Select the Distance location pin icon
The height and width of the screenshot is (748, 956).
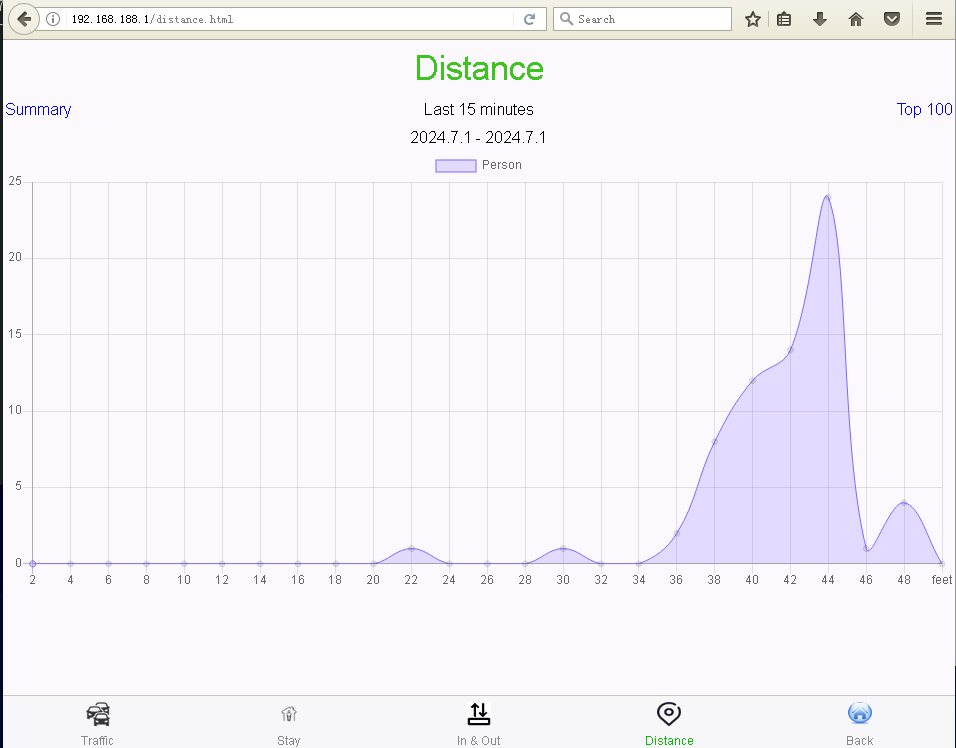tap(669, 713)
